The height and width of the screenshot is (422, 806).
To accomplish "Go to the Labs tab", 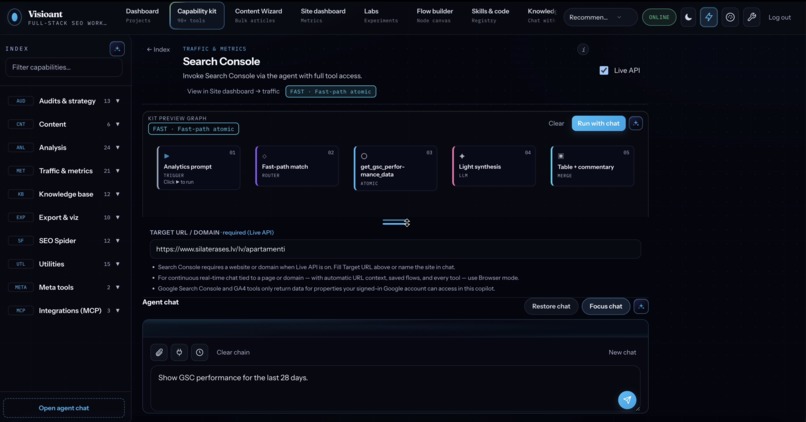I will tap(380, 15).
